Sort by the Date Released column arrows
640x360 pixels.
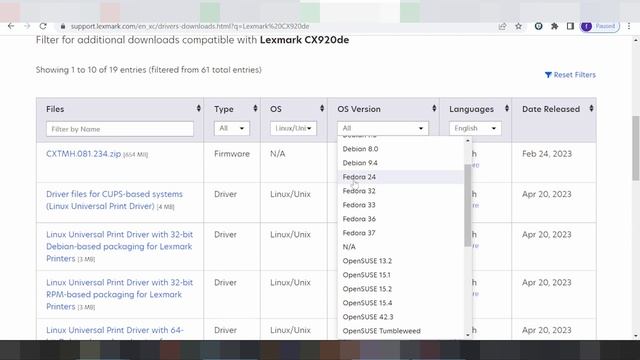tap(591, 108)
